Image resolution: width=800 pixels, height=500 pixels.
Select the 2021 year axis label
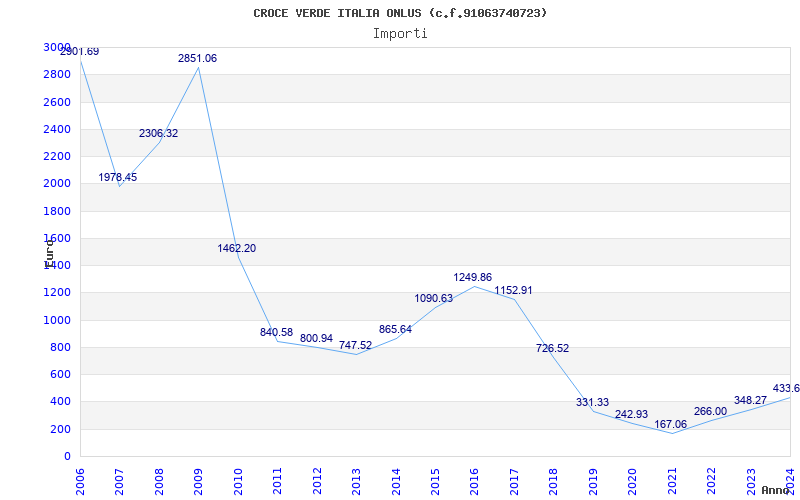[x=672, y=481]
